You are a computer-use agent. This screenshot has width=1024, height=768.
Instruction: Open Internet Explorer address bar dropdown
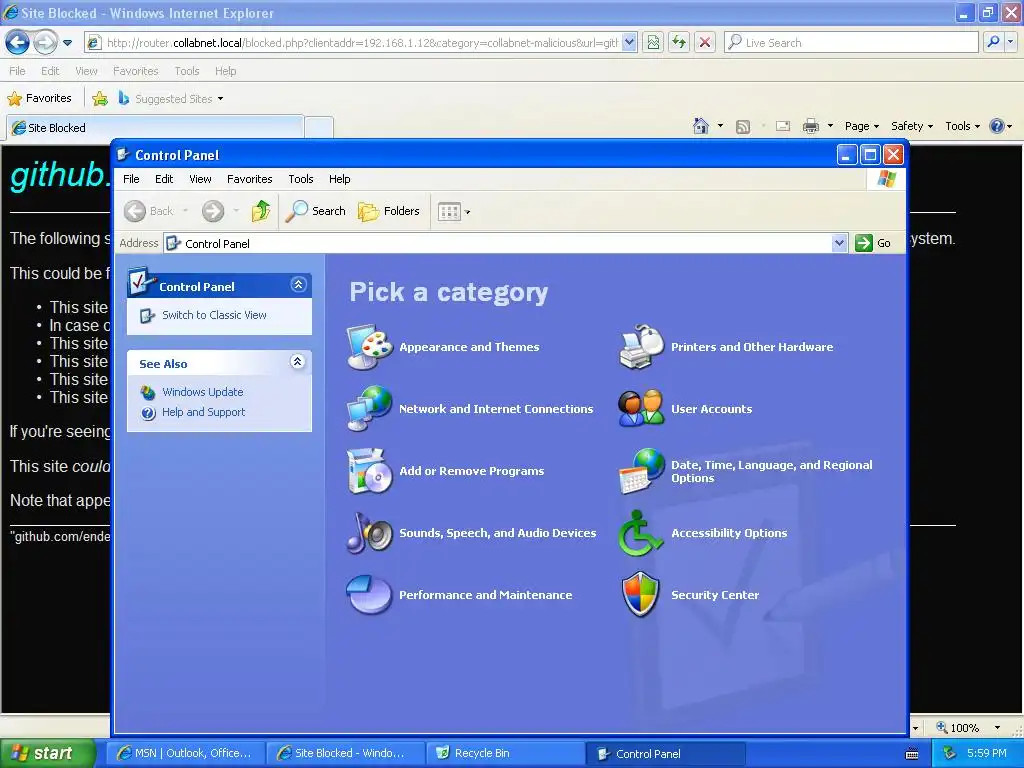tap(629, 43)
